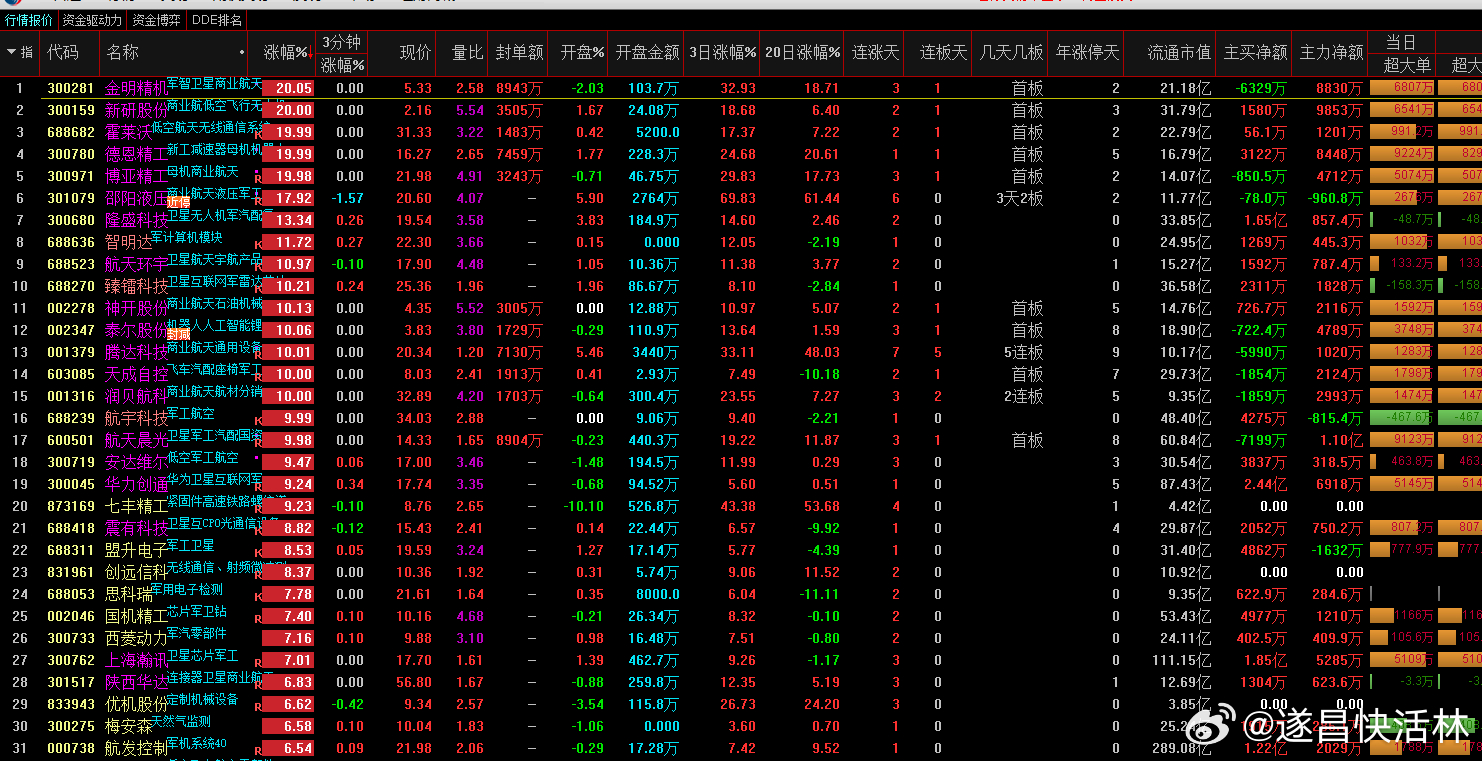
Task: Click stock code 831961
Action: 71,572
